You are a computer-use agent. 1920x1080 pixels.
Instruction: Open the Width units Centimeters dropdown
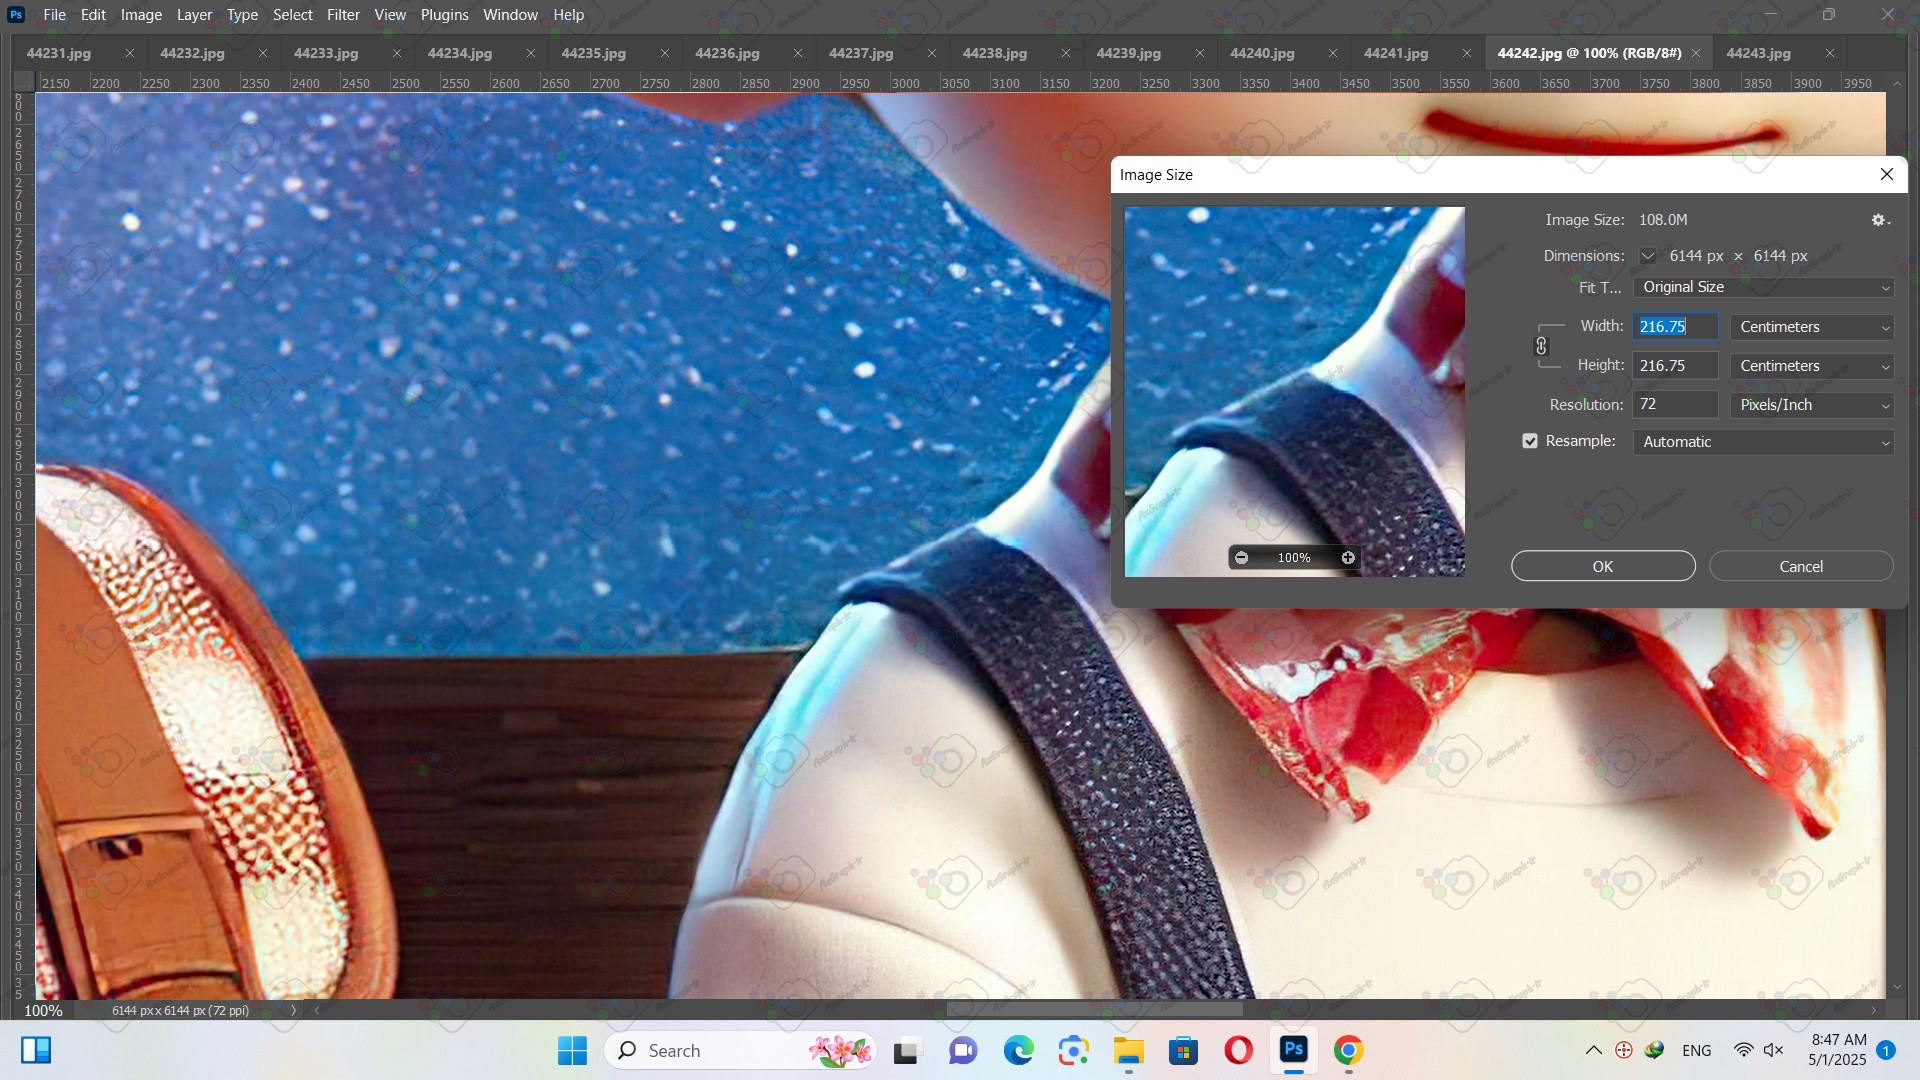click(1812, 327)
